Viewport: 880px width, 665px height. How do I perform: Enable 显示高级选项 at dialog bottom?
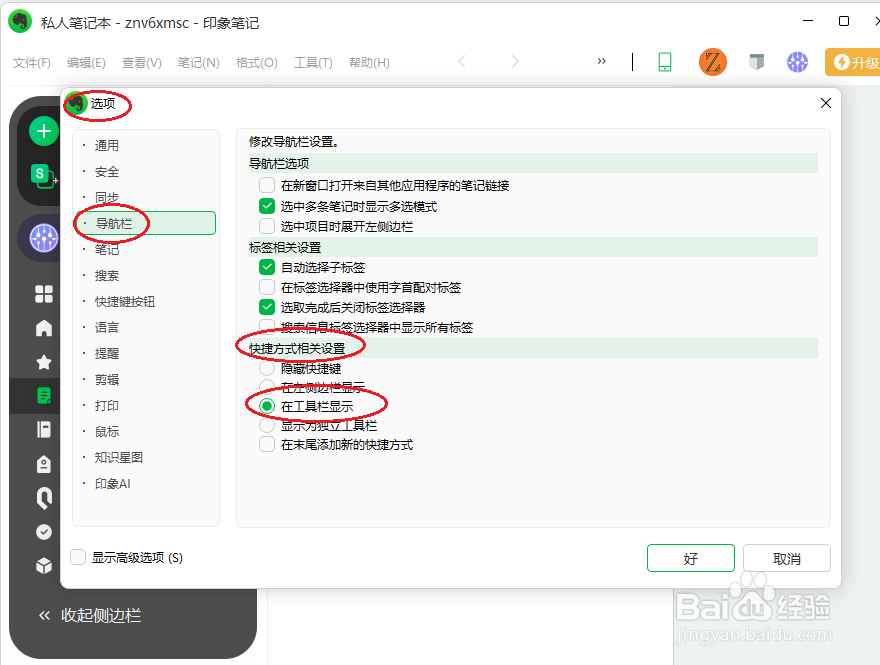tap(77, 558)
